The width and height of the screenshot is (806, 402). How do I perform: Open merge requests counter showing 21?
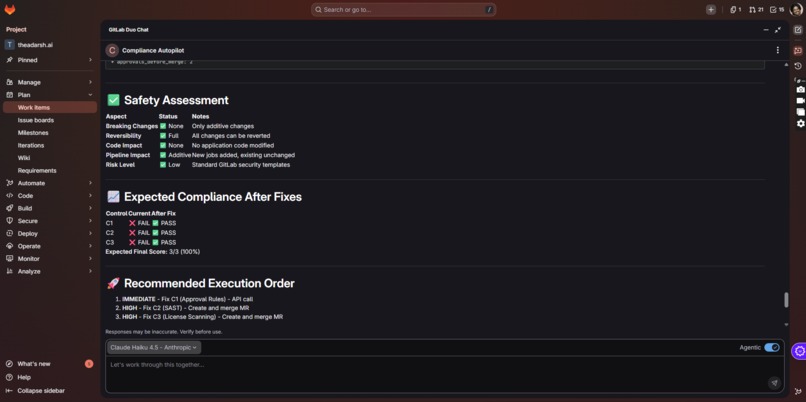pyautogui.click(x=756, y=9)
